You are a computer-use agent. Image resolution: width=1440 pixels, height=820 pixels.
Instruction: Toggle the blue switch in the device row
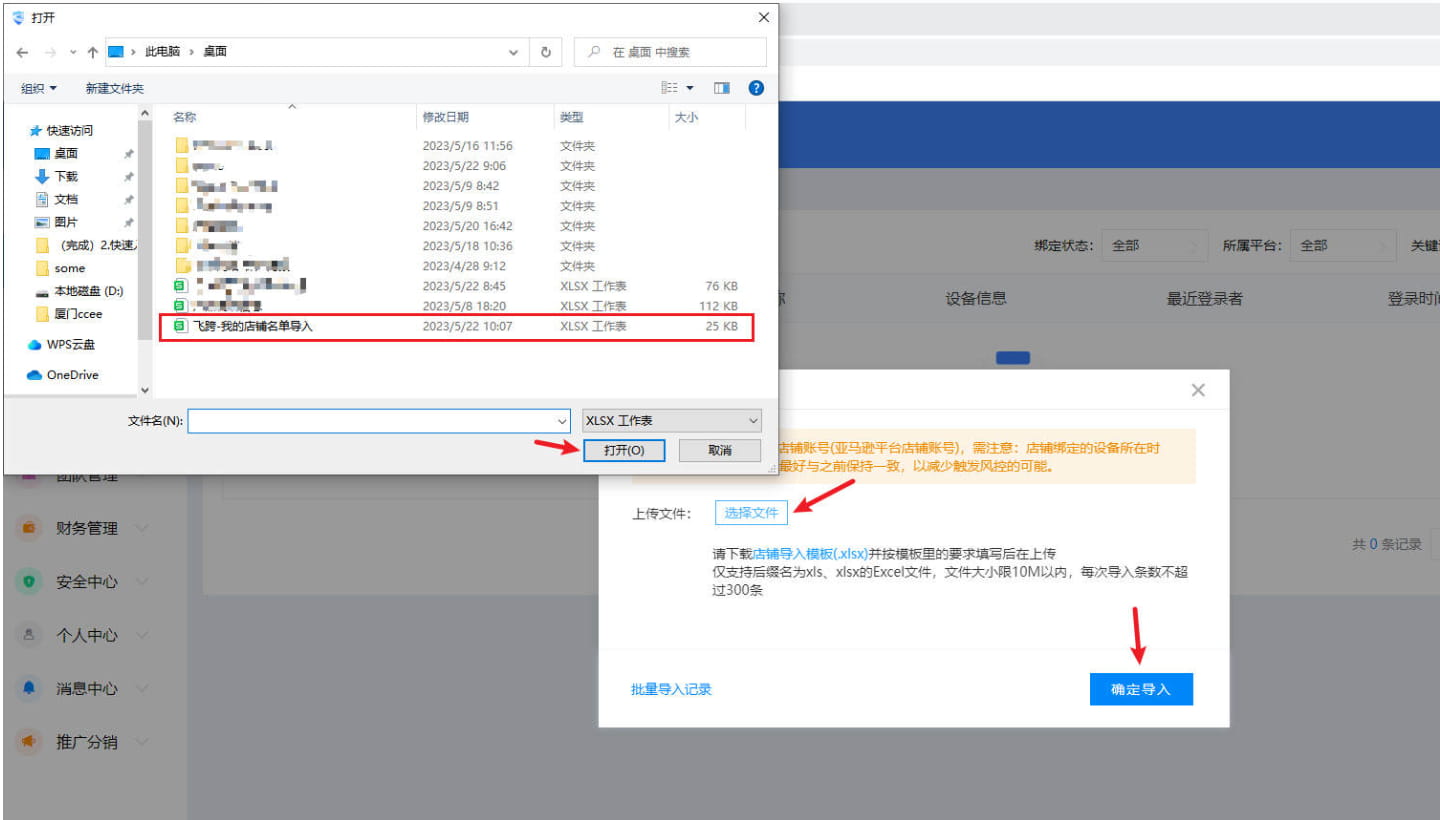point(1013,357)
